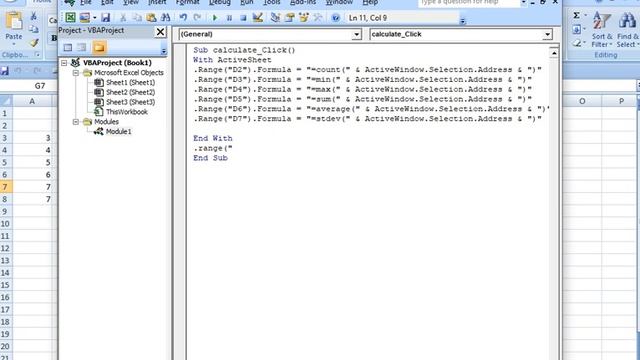The image size is (640, 360).
Task: Open Object Browser icon in VBA toolbar
Action: (304, 18)
